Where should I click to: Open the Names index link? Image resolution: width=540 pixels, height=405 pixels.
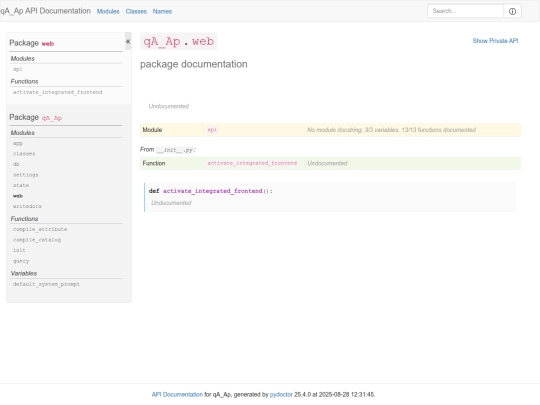(162, 11)
